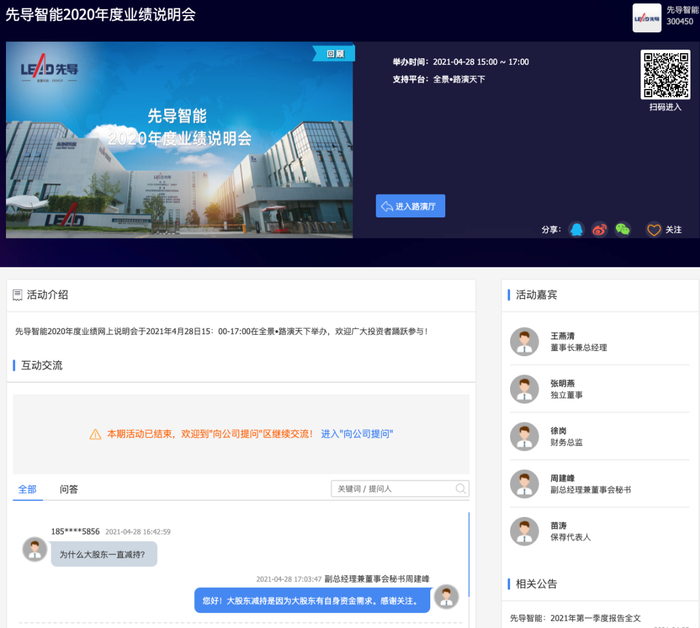This screenshot has width=700, height=628.
Task: Click the chat list vertical scrollbar
Action: tap(469, 554)
